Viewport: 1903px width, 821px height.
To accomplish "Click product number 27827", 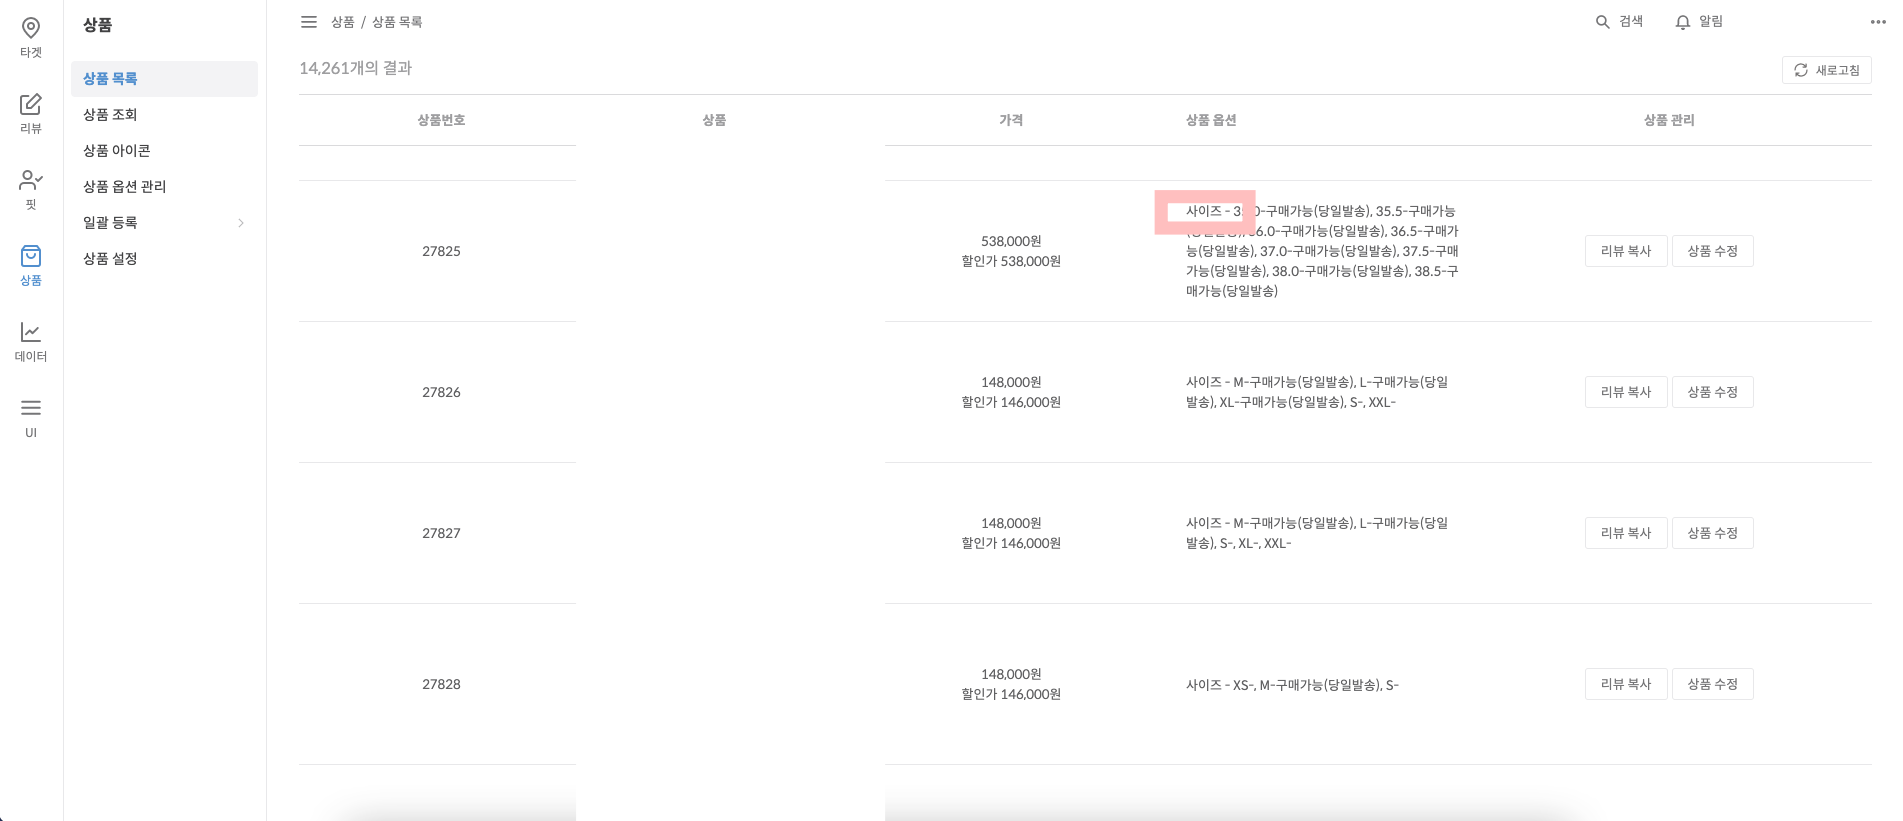I will coord(441,533).
